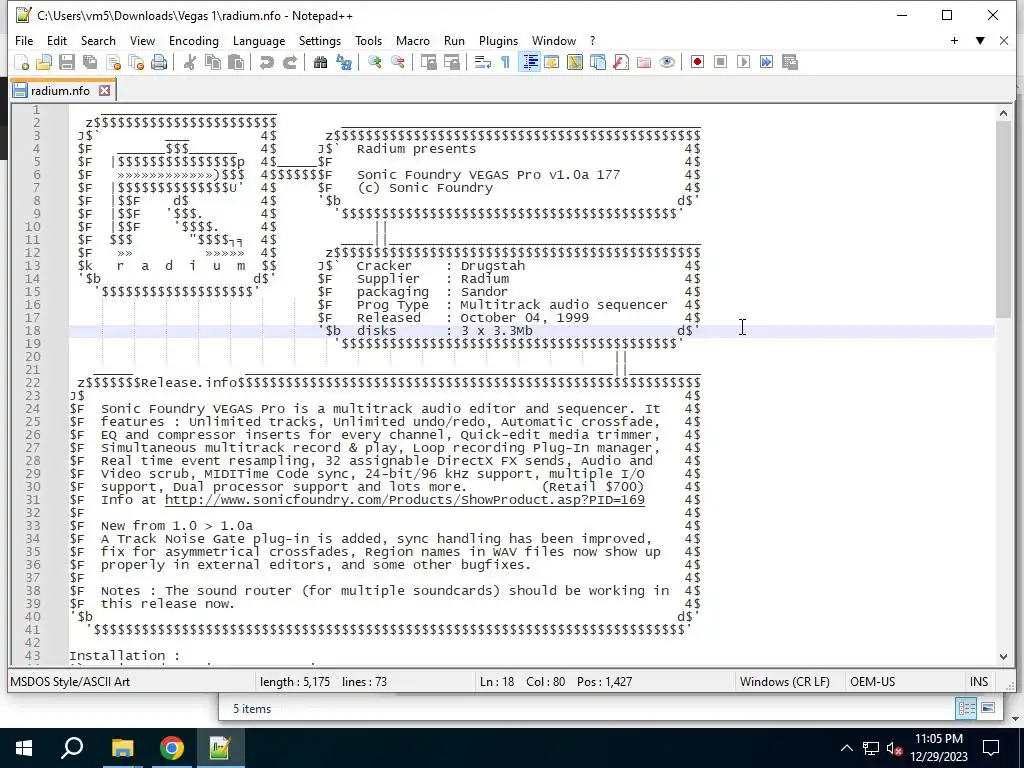The image size is (1024, 768).
Task: Open the Windows Start menu
Action: 24,748
